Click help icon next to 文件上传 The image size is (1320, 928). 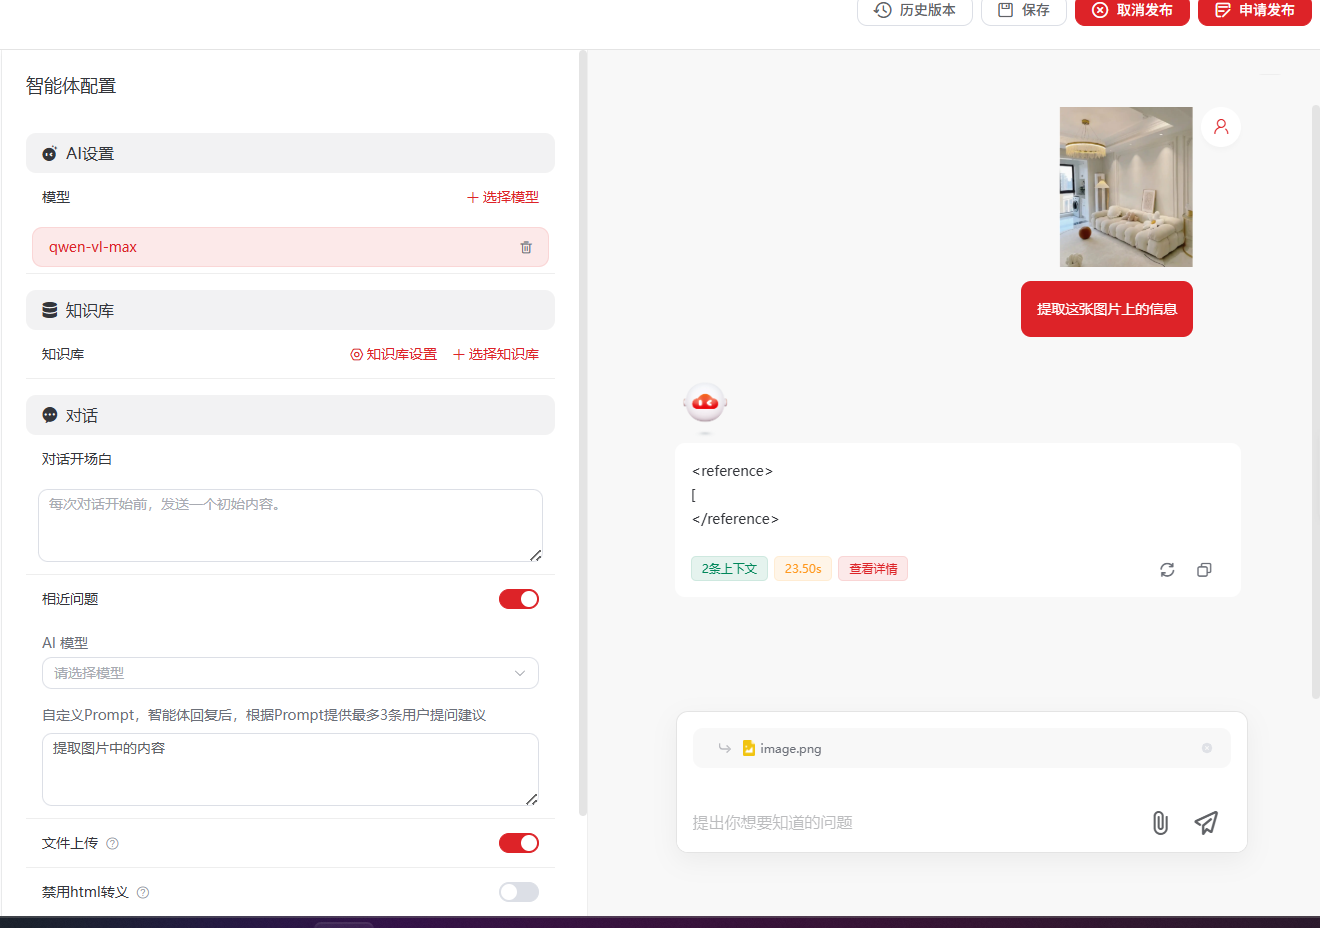pos(113,844)
